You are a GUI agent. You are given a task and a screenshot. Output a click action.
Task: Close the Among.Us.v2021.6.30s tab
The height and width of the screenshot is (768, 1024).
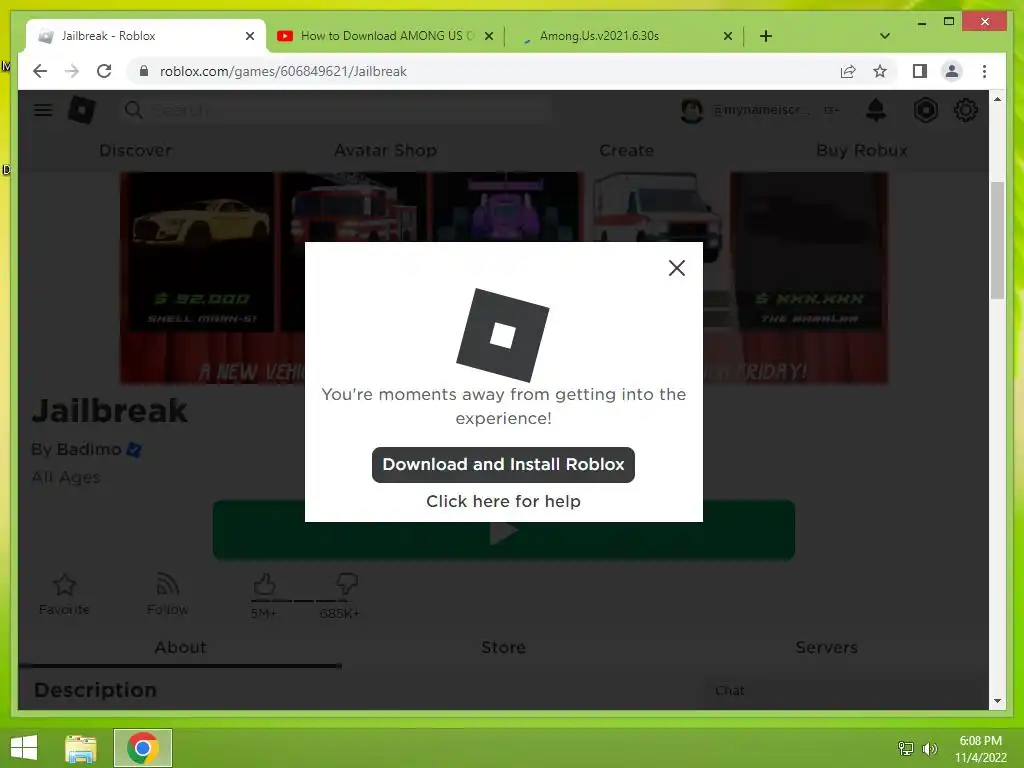coord(728,36)
